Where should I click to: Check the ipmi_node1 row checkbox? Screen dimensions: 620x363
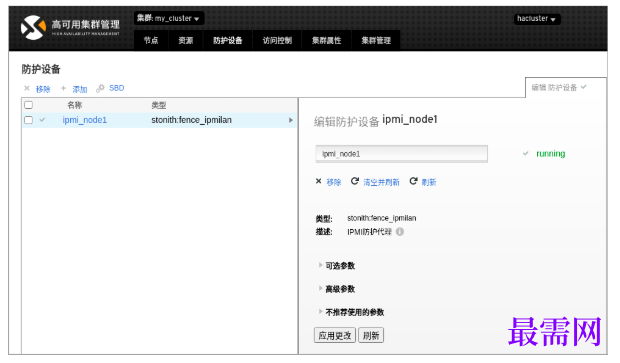28,120
